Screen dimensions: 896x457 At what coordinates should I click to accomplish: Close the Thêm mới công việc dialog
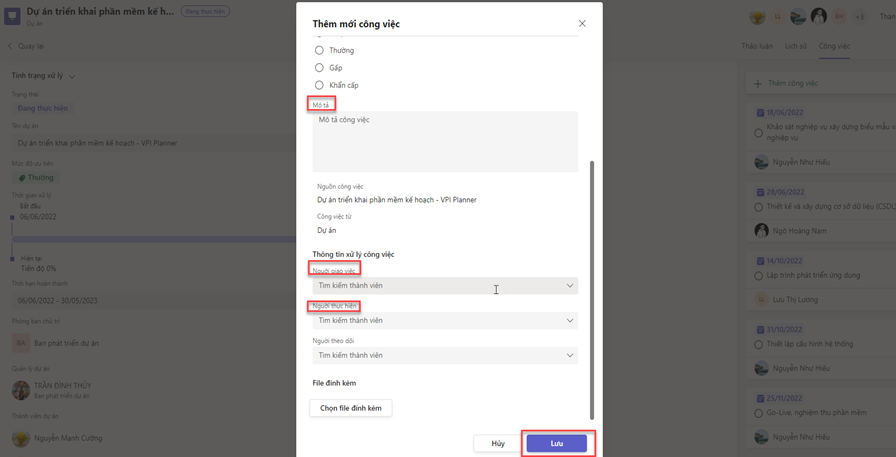click(x=582, y=23)
